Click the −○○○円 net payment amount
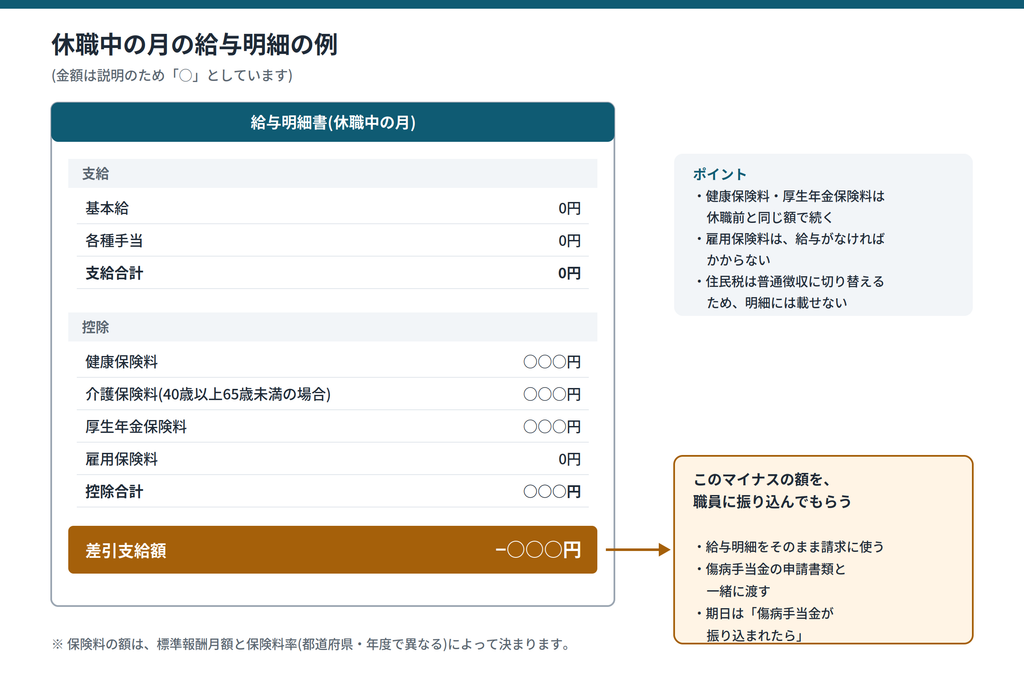Screen dimensions: 1024x683 (537, 550)
